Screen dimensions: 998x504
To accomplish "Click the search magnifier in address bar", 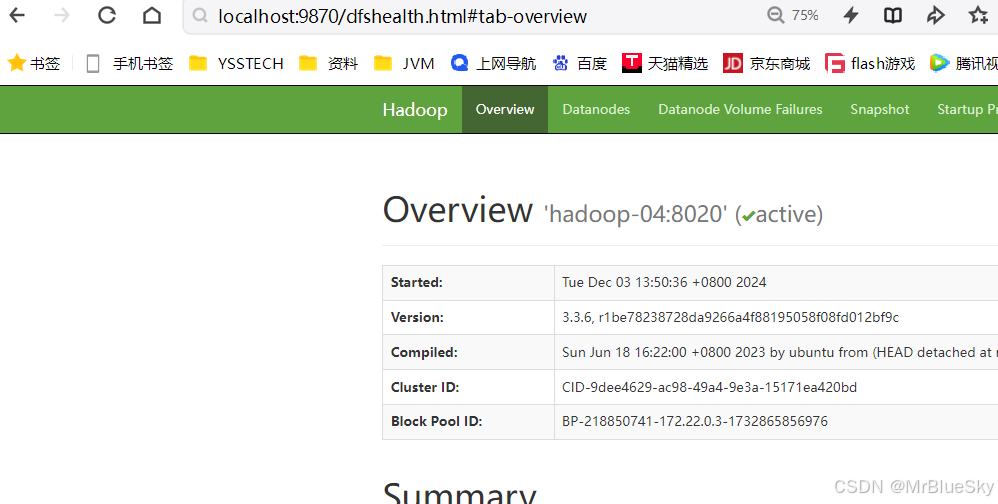I will (200, 15).
